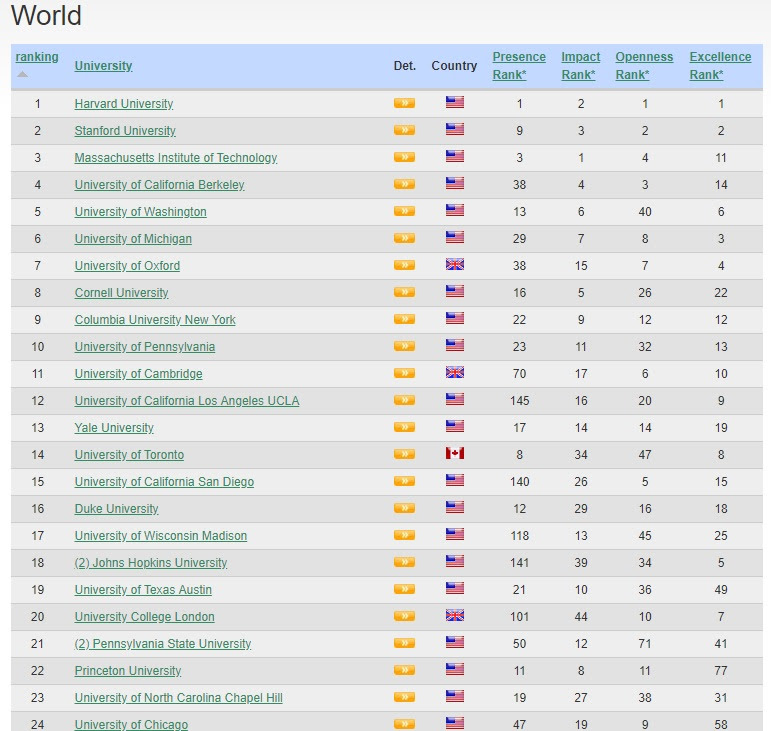Open details icon for University College London
Viewport: 771px width, 731px height.
[404, 616]
